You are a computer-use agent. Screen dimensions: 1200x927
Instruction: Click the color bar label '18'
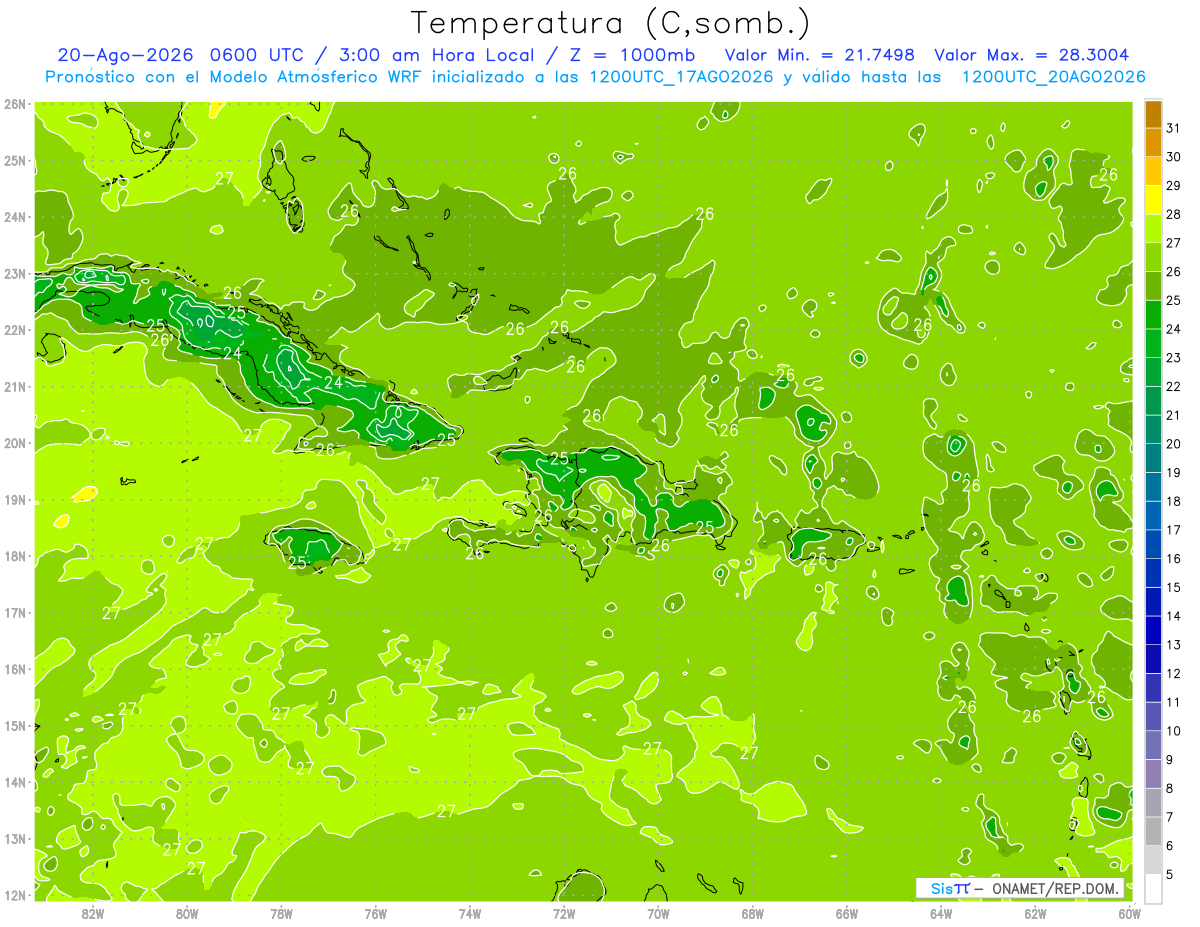point(1173,501)
